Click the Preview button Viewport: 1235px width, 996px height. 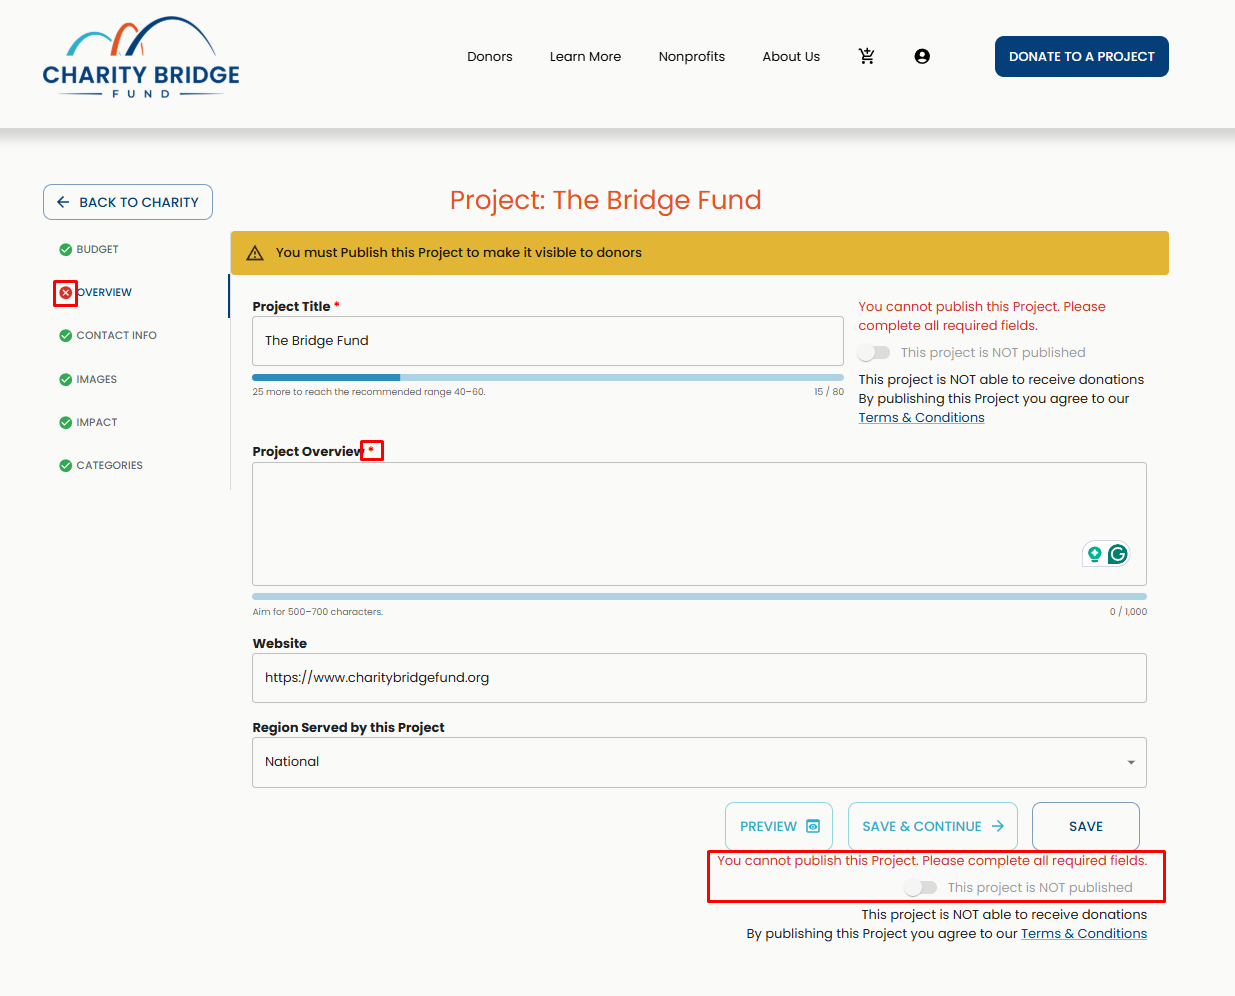pos(779,826)
